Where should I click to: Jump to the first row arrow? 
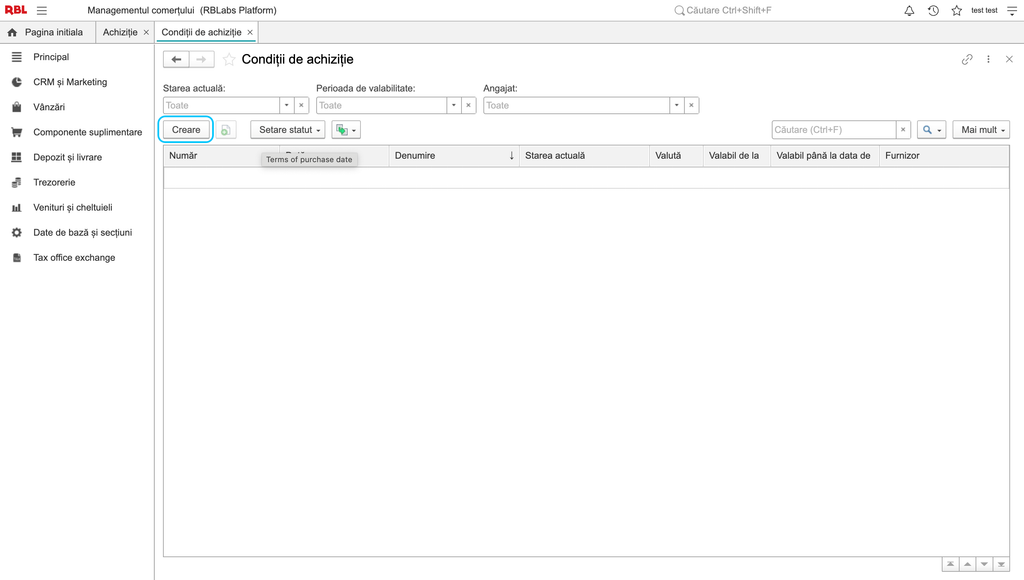(x=950, y=564)
